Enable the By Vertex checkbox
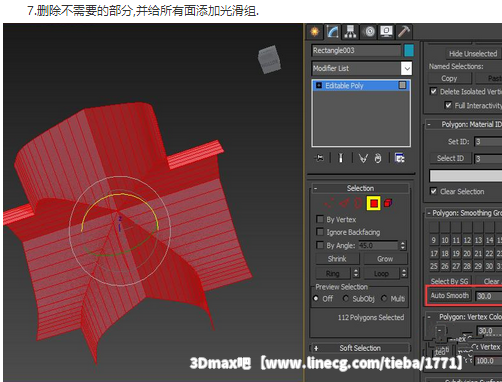This screenshot has height=382, width=502. tap(320, 219)
